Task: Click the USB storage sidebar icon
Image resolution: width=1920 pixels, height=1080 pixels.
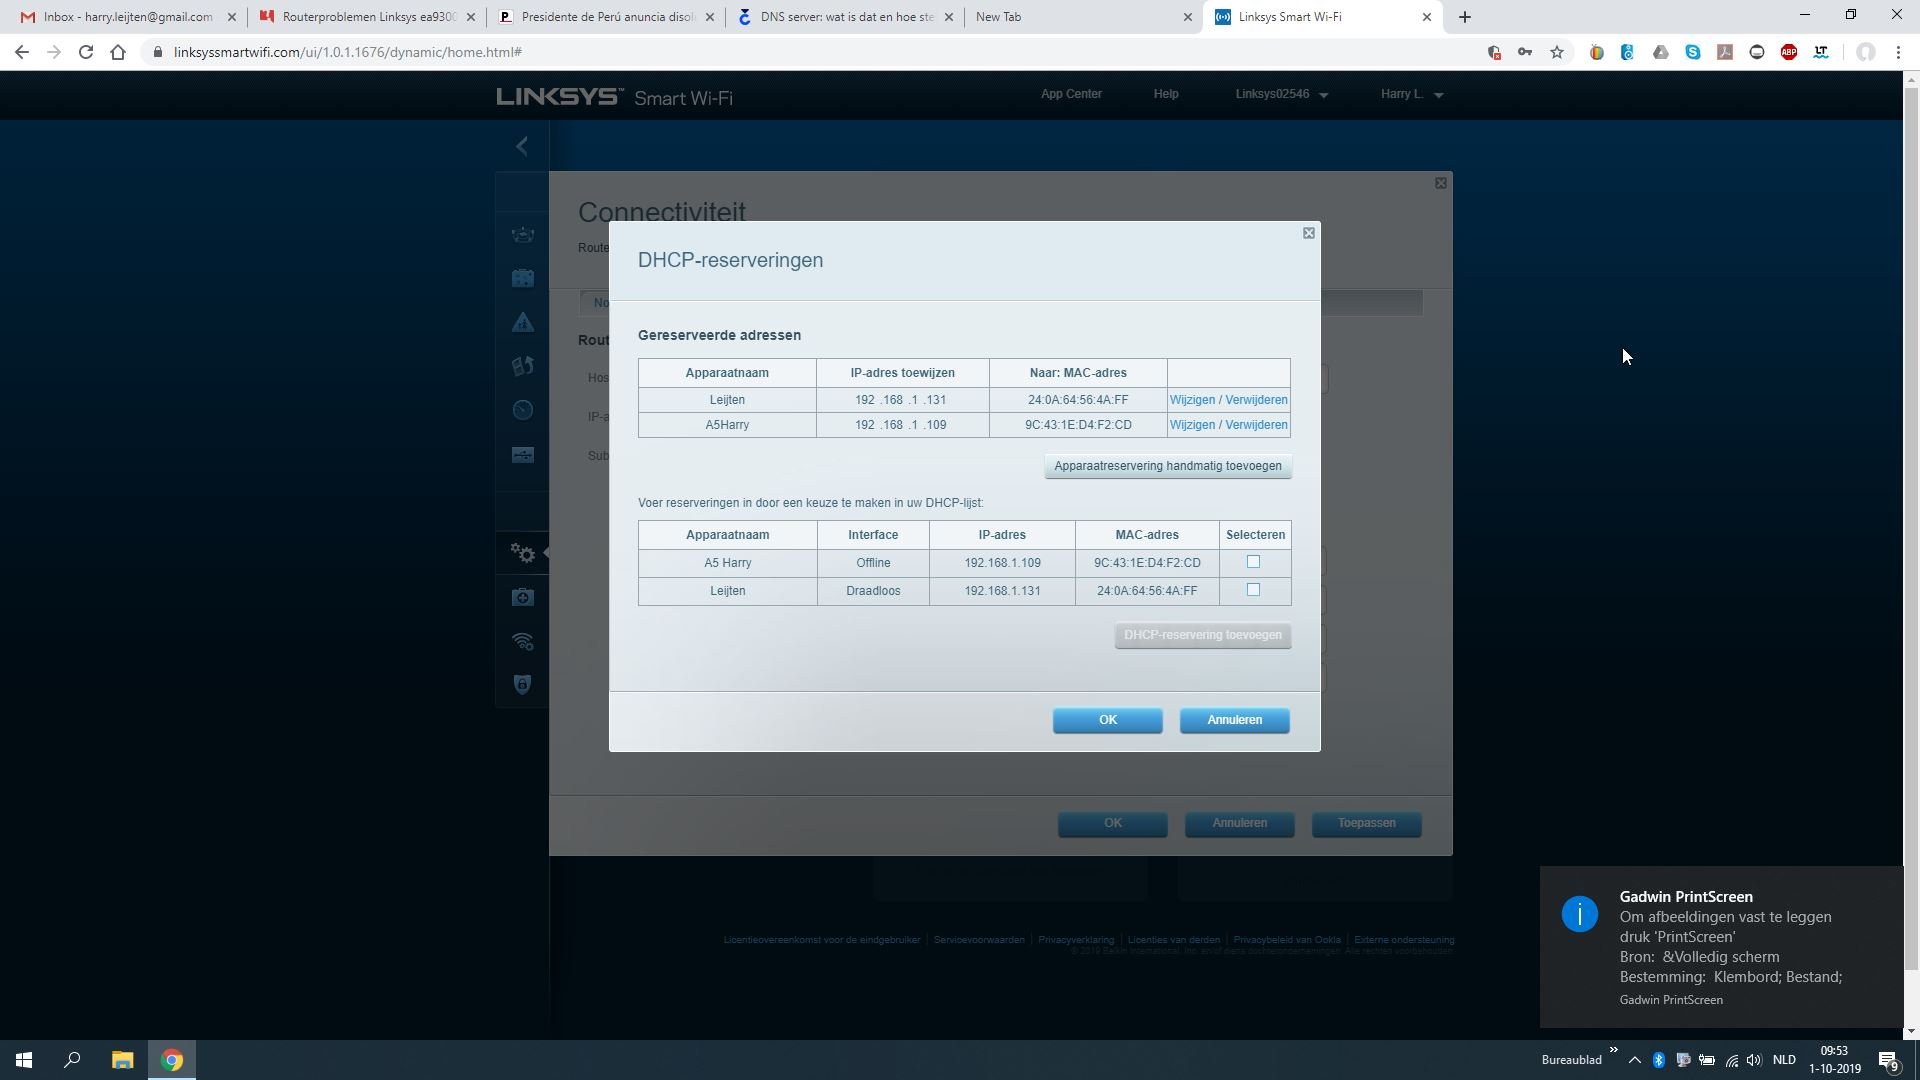Action: click(x=522, y=455)
